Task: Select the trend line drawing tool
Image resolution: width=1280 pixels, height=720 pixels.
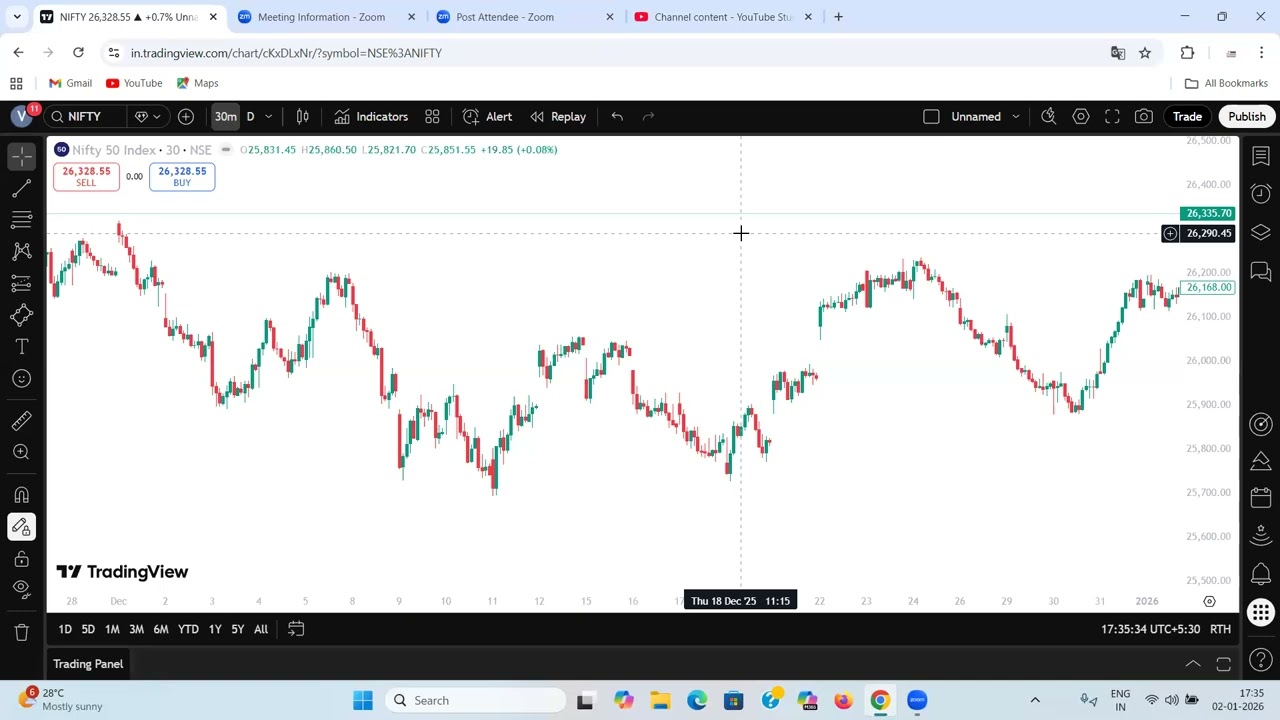Action: point(21,187)
